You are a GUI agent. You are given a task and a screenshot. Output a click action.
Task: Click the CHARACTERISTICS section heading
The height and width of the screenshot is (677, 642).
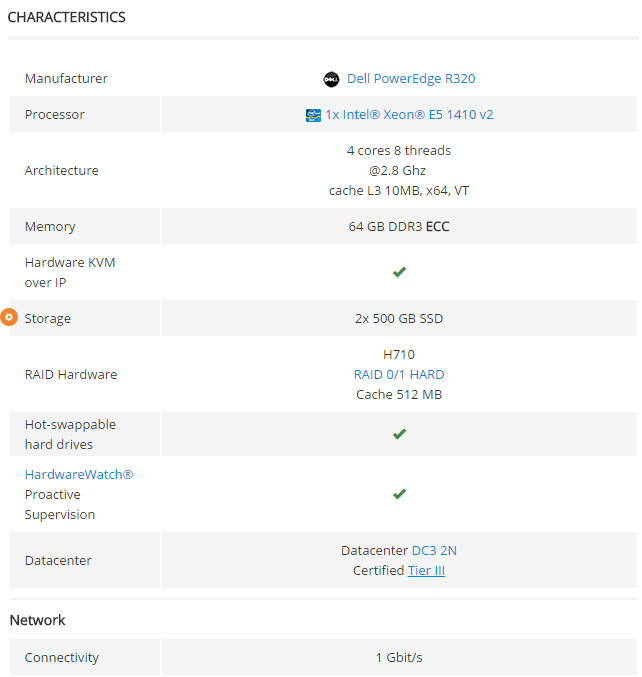[67, 17]
